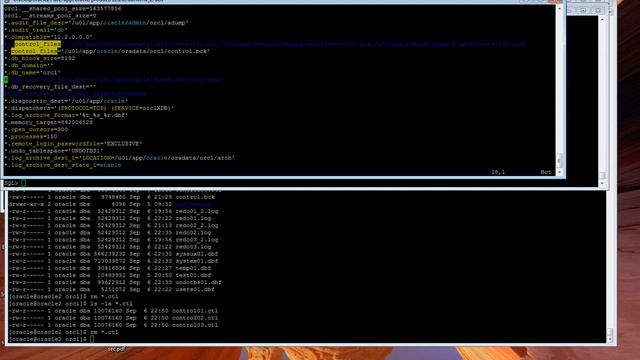Screen dimensions: 640x360
Task: Click the users01.dbf file row
Action: pos(112,289)
